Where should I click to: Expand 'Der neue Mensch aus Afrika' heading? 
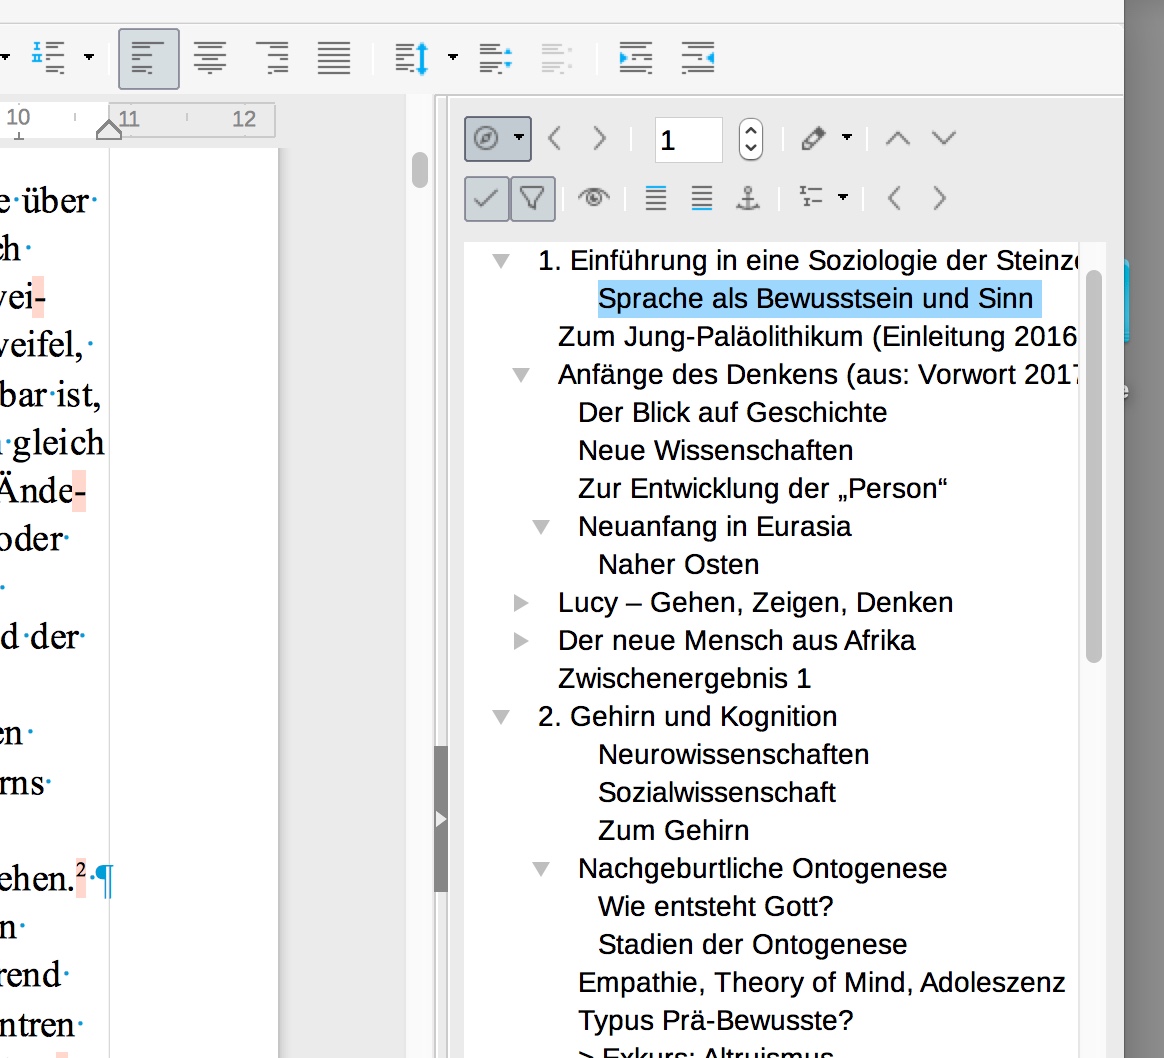[x=521, y=641]
